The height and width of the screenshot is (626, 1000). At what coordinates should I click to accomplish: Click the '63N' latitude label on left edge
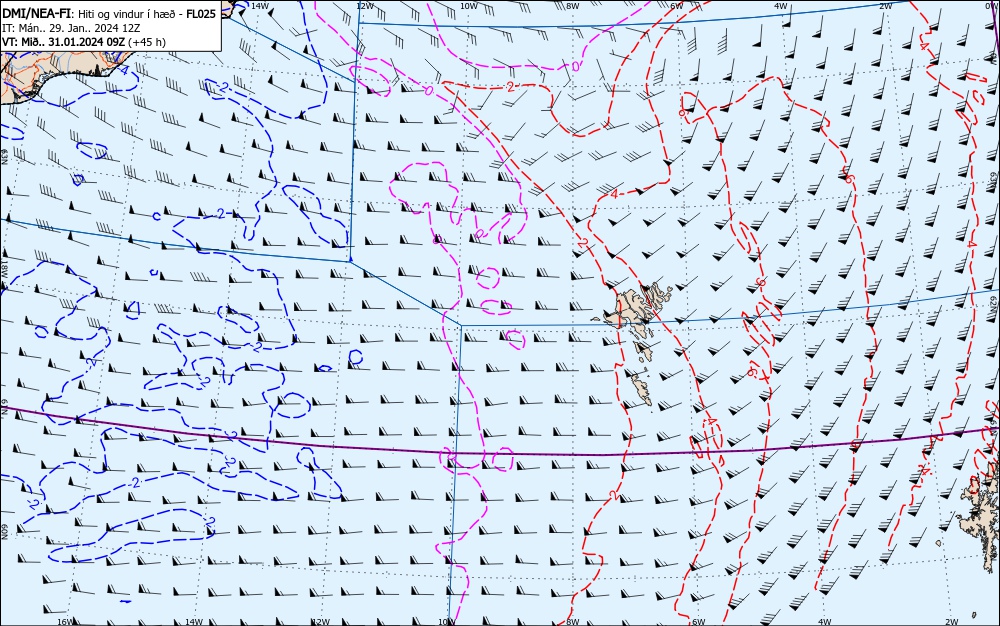(4, 157)
